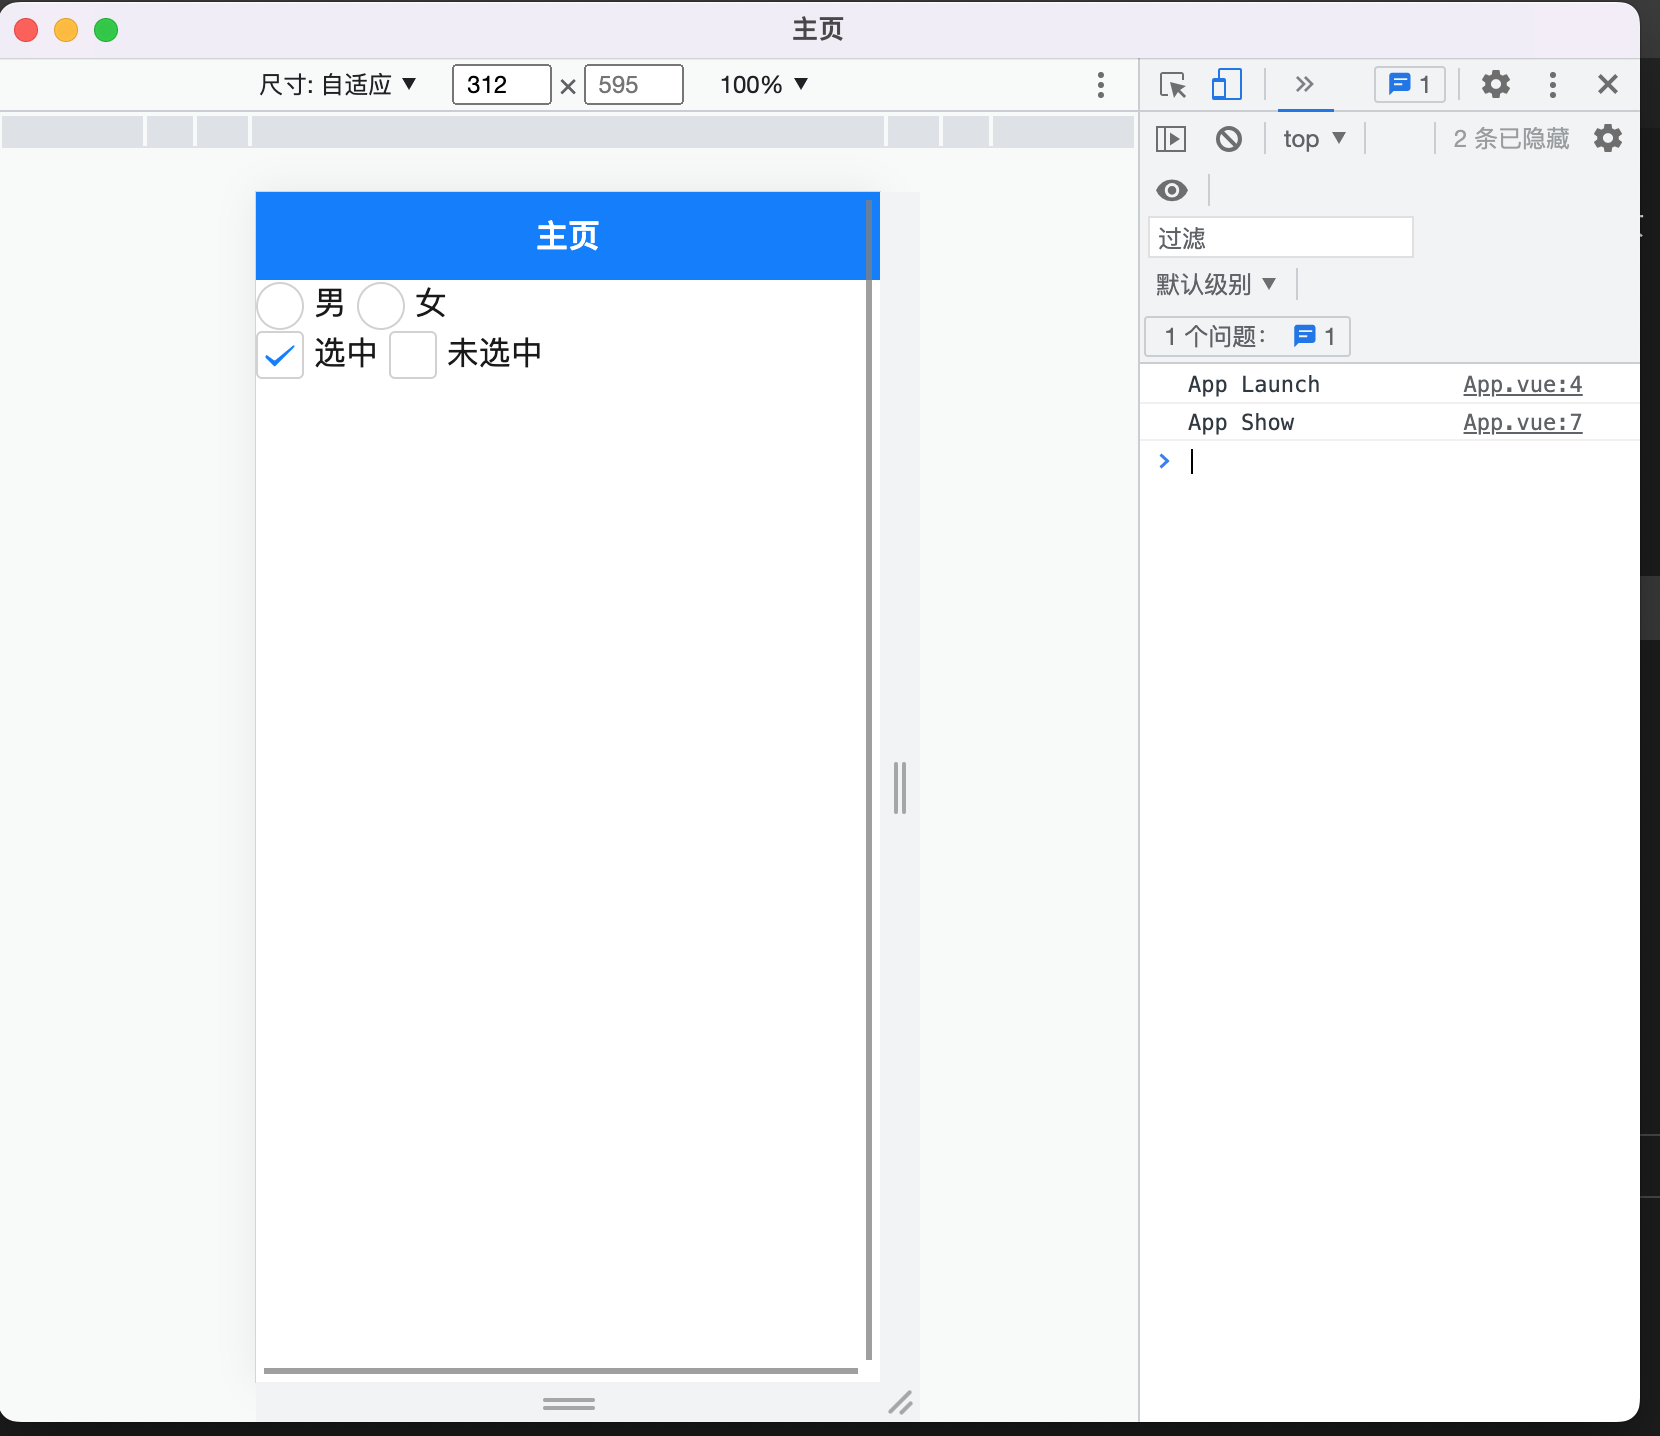The image size is (1660, 1436).
Task: Focus the 过滤 filter input field
Action: click(x=1280, y=237)
